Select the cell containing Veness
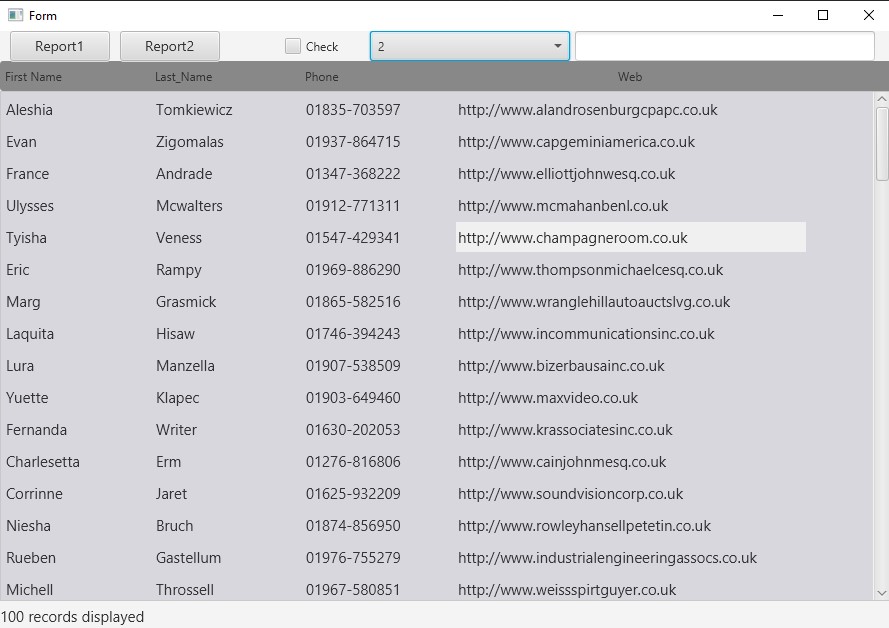The width and height of the screenshot is (889, 628). 179,237
